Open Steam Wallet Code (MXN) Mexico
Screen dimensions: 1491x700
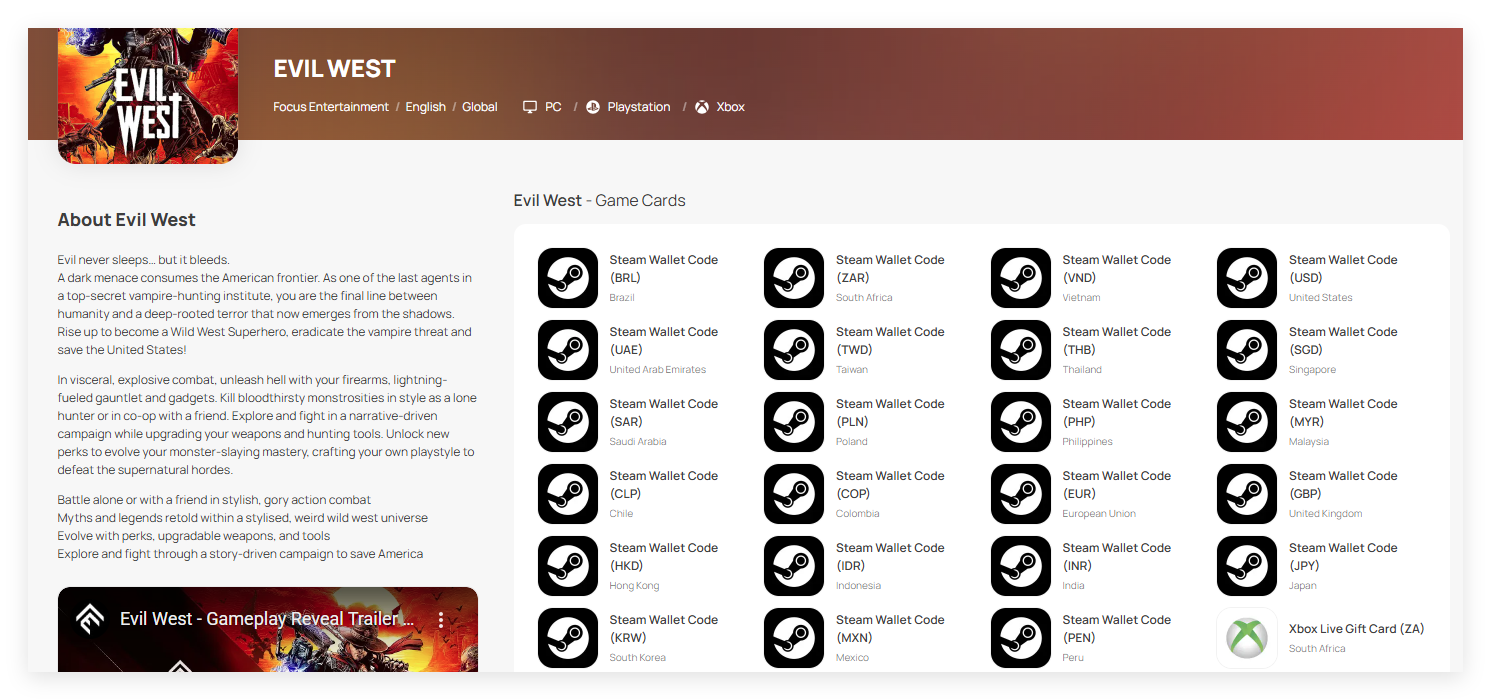tap(889, 628)
